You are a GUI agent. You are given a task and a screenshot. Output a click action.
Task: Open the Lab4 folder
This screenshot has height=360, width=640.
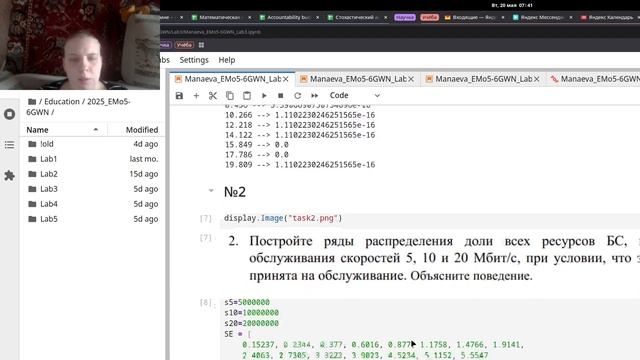[x=93, y=204]
